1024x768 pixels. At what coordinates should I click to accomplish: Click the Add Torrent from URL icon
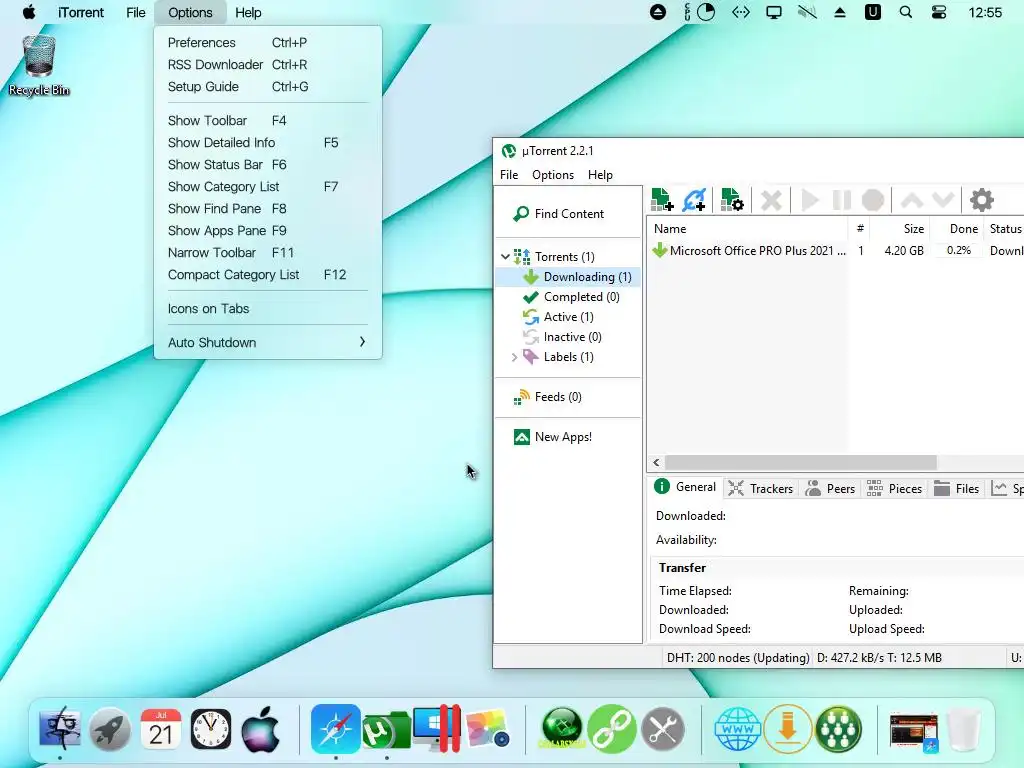(694, 200)
